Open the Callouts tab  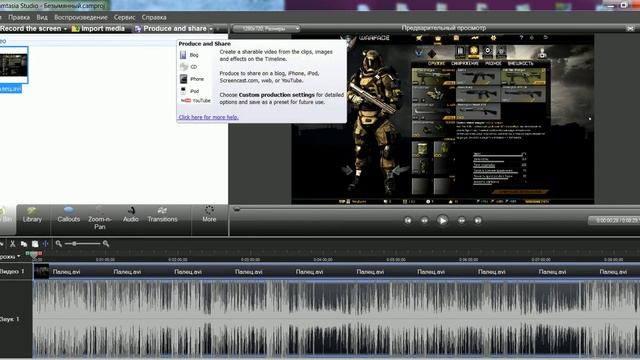(69, 216)
